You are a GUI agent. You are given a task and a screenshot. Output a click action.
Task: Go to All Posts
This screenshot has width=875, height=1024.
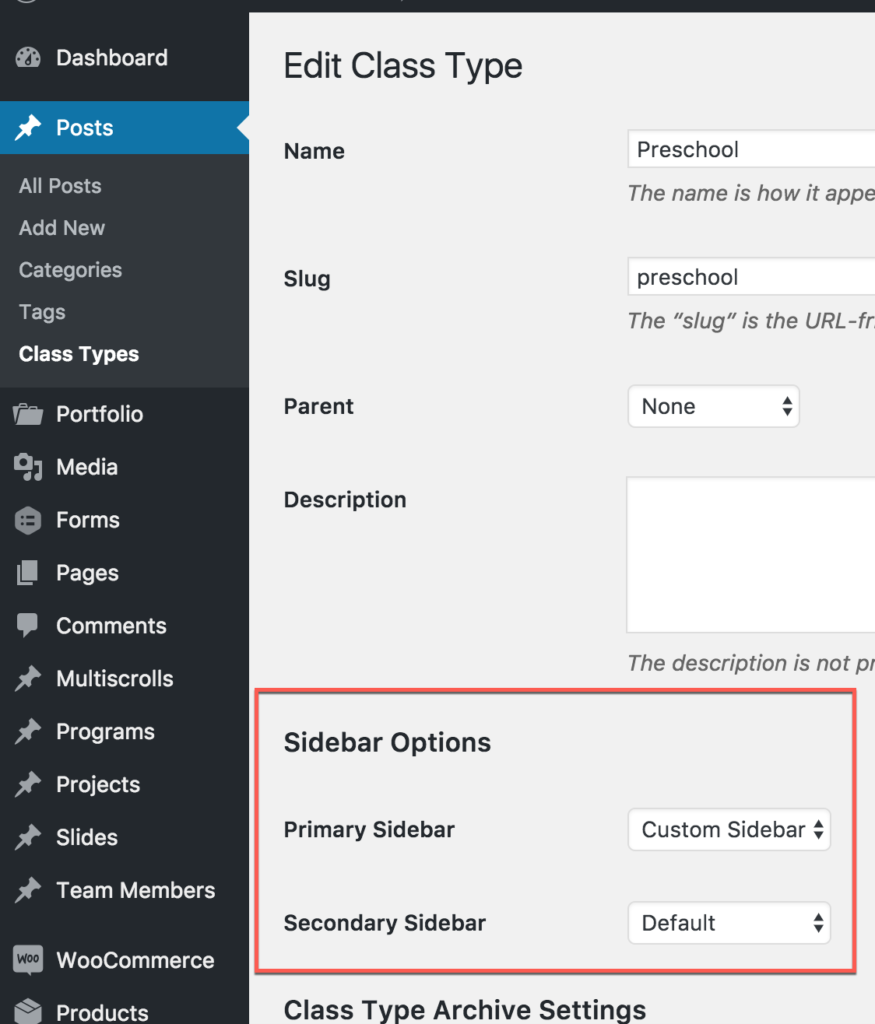coord(59,185)
